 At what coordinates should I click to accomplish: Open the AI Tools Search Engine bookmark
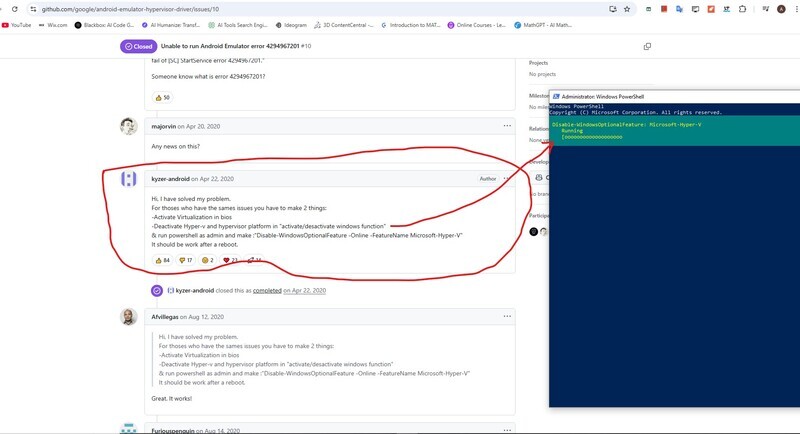(x=238, y=25)
